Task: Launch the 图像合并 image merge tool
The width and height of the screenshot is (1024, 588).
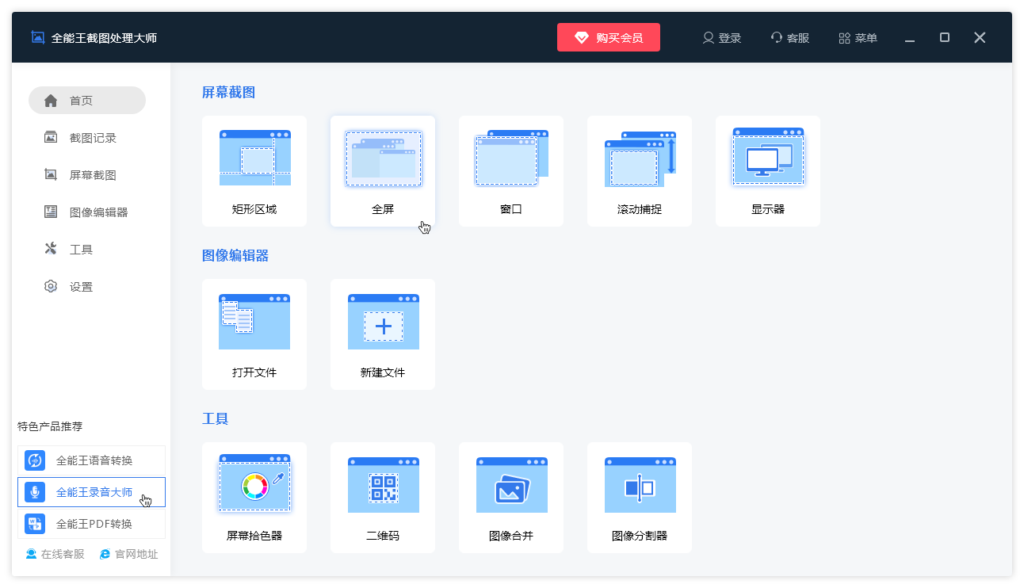Action: (x=511, y=496)
